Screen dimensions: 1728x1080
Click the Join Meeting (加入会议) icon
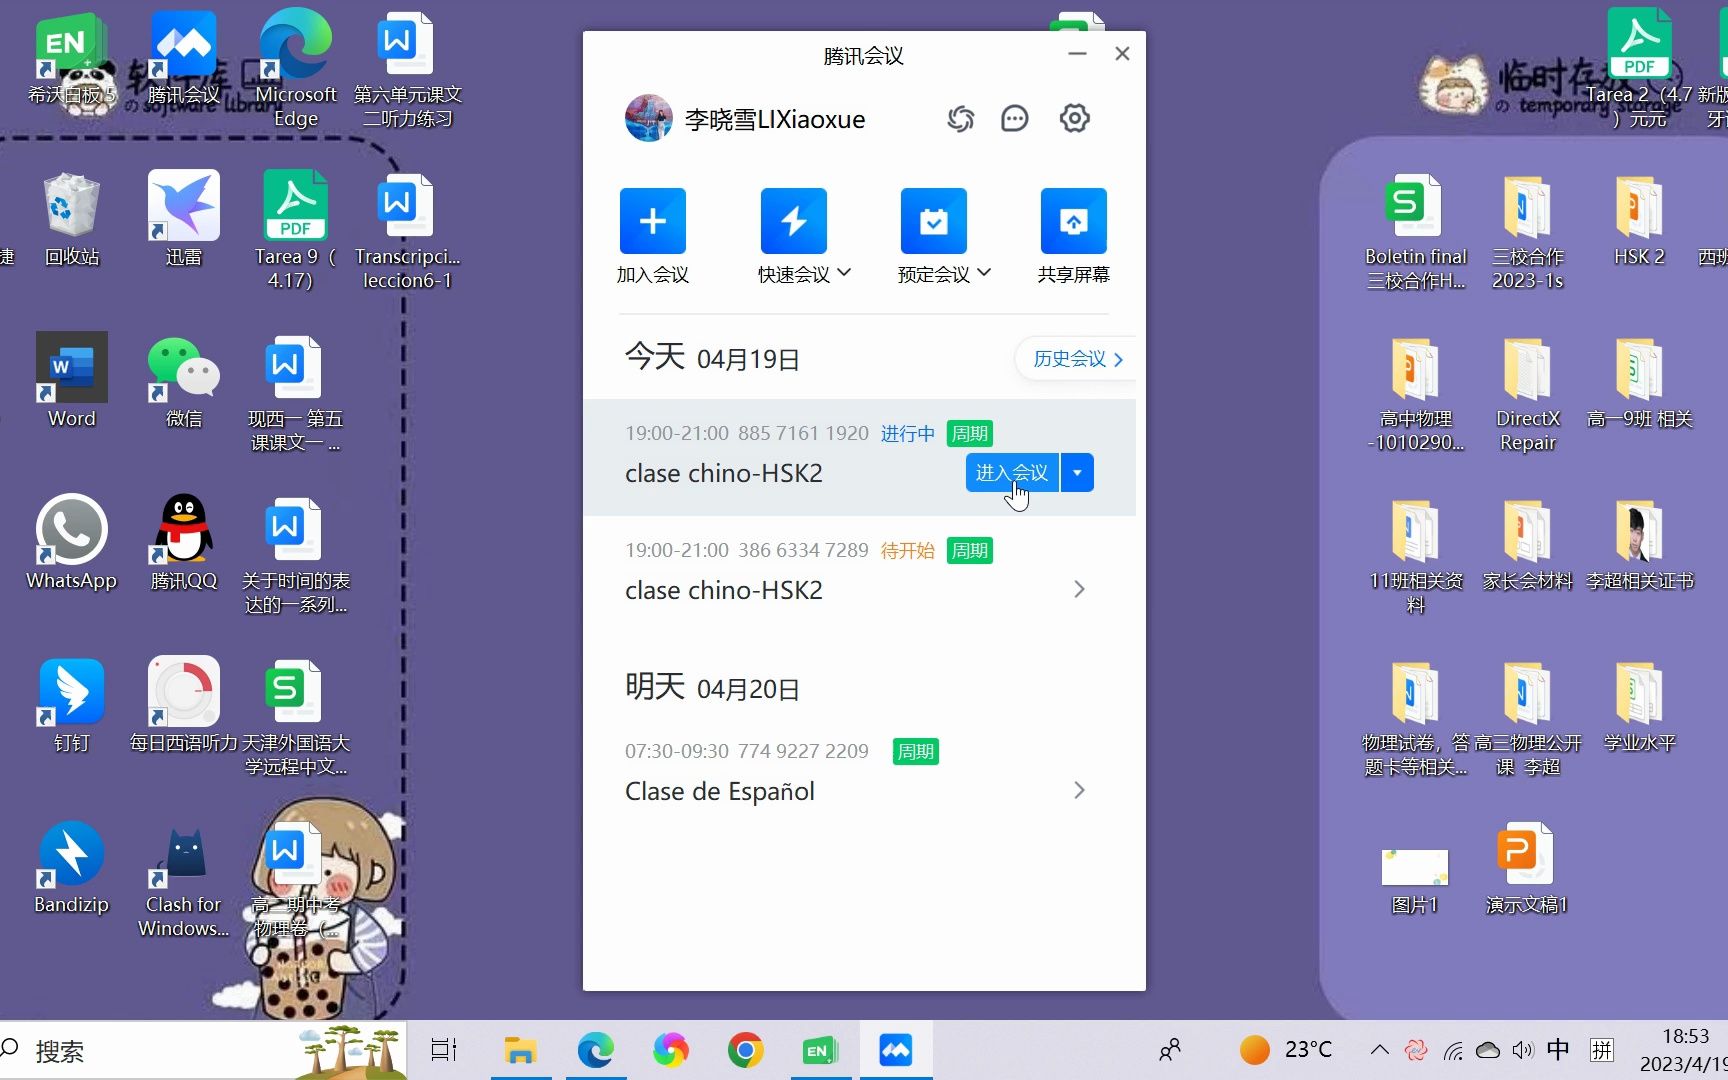(x=652, y=221)
